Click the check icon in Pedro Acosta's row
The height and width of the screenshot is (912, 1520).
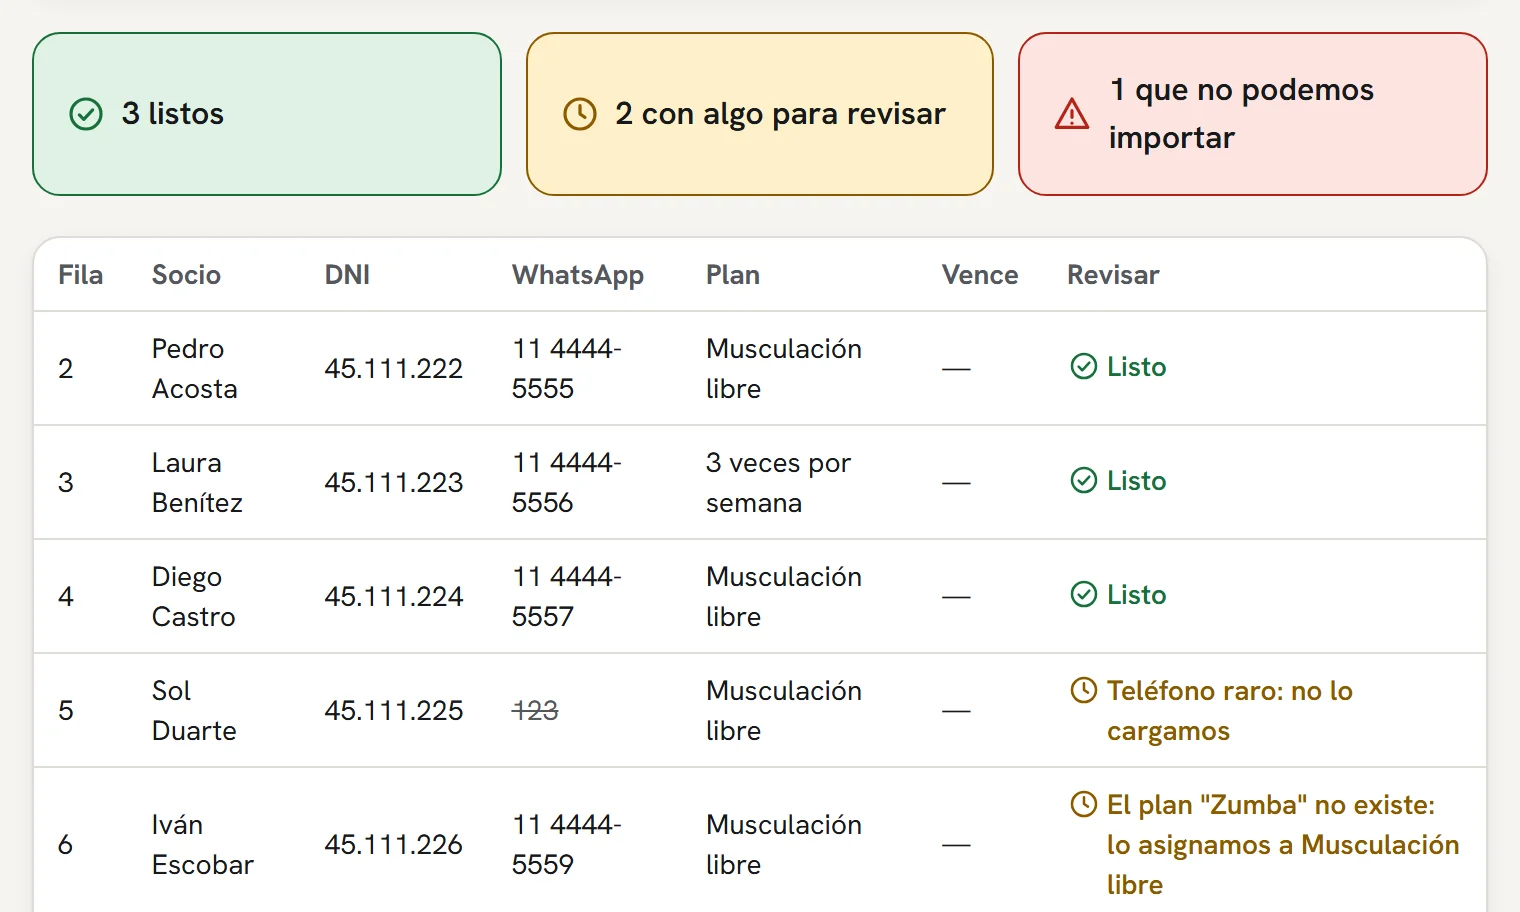coord(1084,367)
